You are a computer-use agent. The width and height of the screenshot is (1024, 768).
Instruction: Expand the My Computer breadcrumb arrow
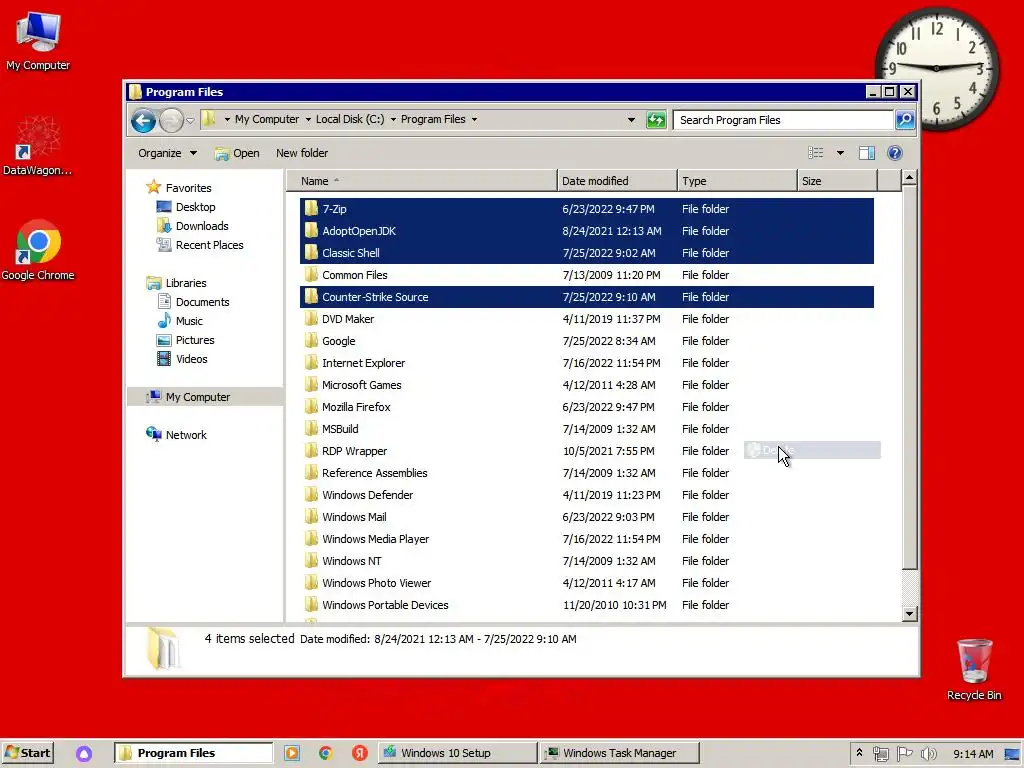pyautogui.click(x=308, y=120)
